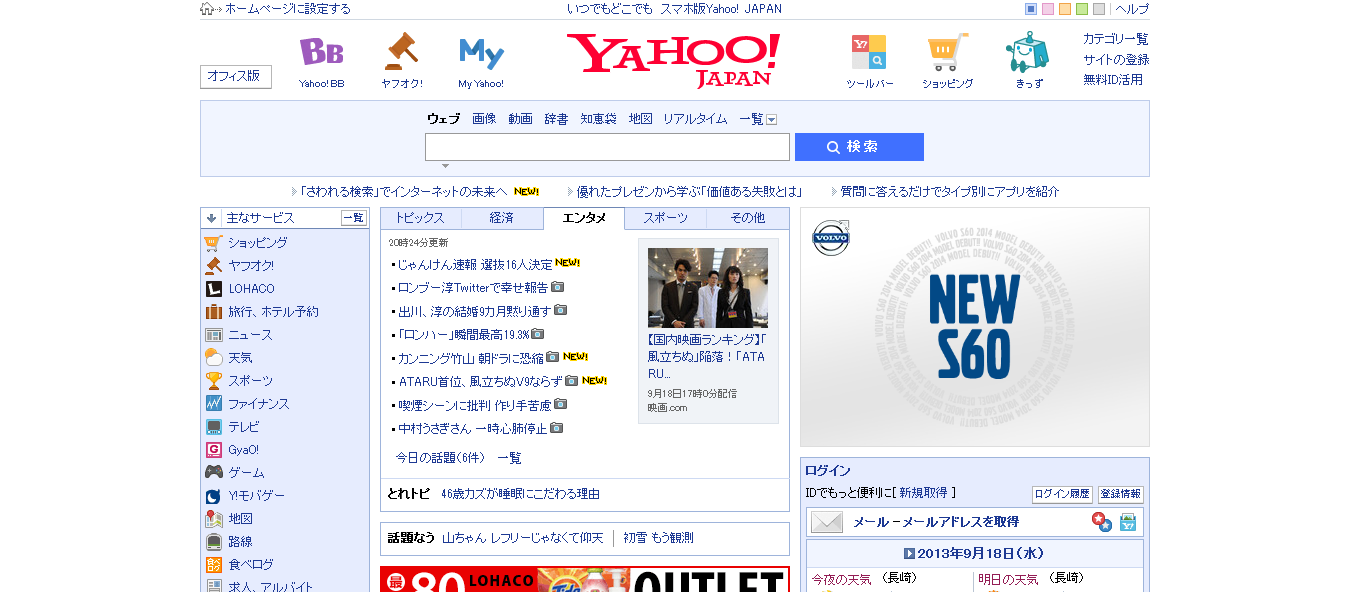This screenshot has width=1349, height=592.
Task: Open the きっず robot icon
Action: click(x=1028, y=52)
